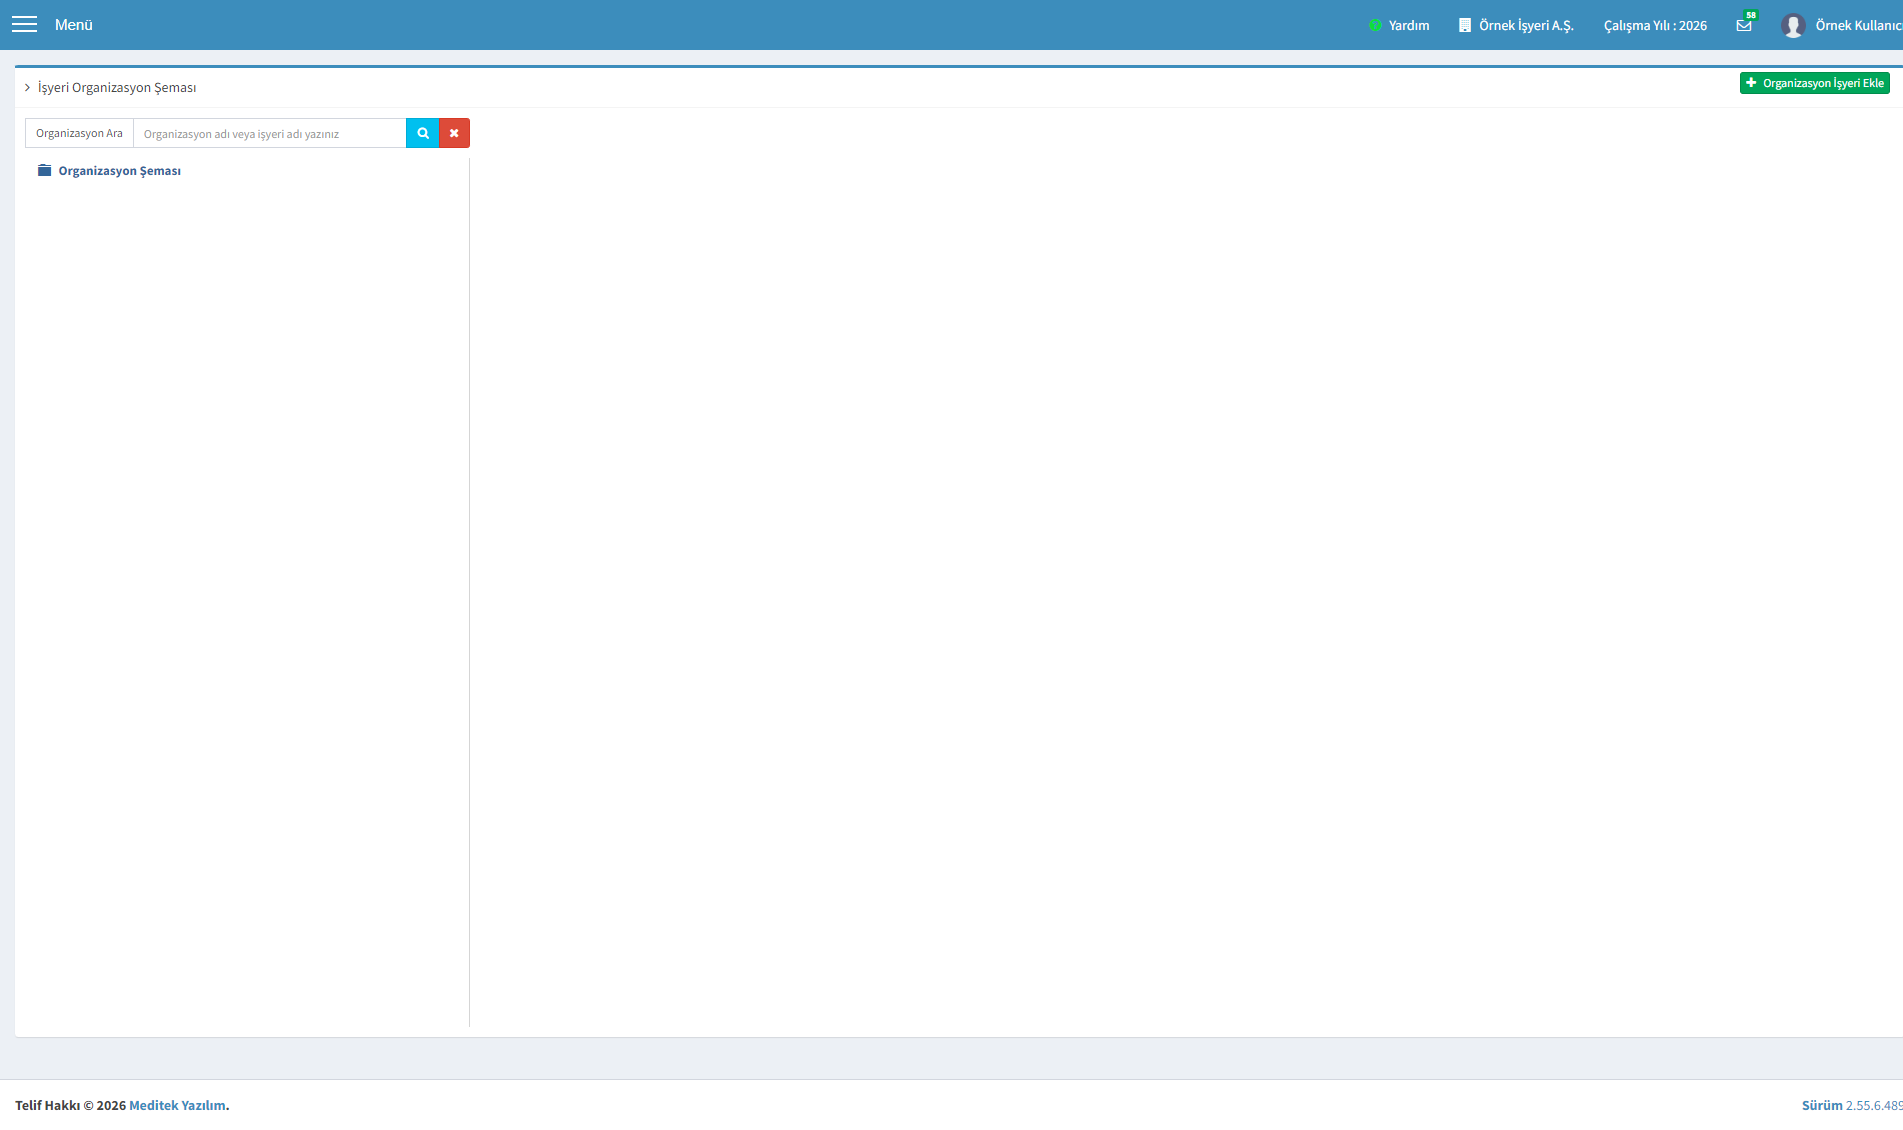Click the Organizasyon Şeması folder icon

[x=44, y=170]
